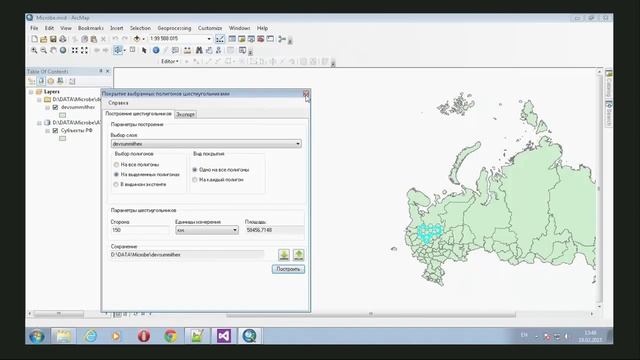Click the Fixed Zoom In icon
640x360 pixels.
75,50
